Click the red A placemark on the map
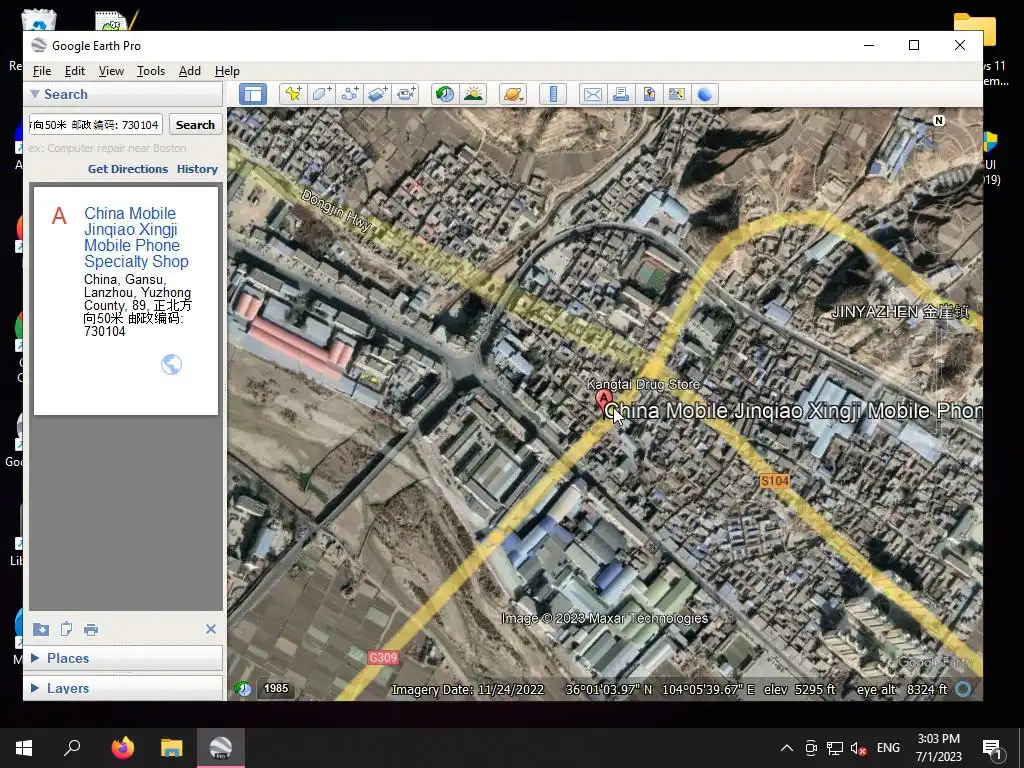The height and width of the screenshot is (768, 1024). point(603,401)
